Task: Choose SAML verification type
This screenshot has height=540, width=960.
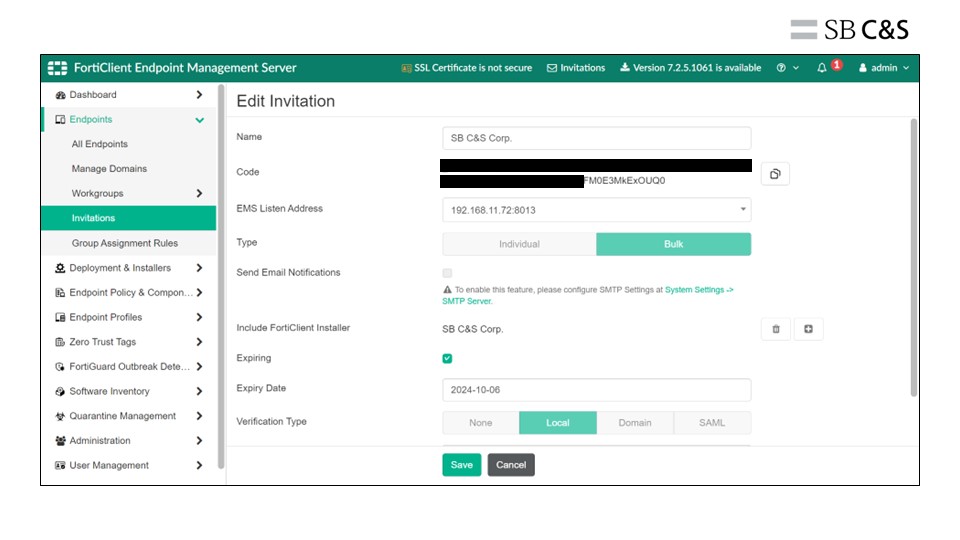Action: click(x=712, y=422)
